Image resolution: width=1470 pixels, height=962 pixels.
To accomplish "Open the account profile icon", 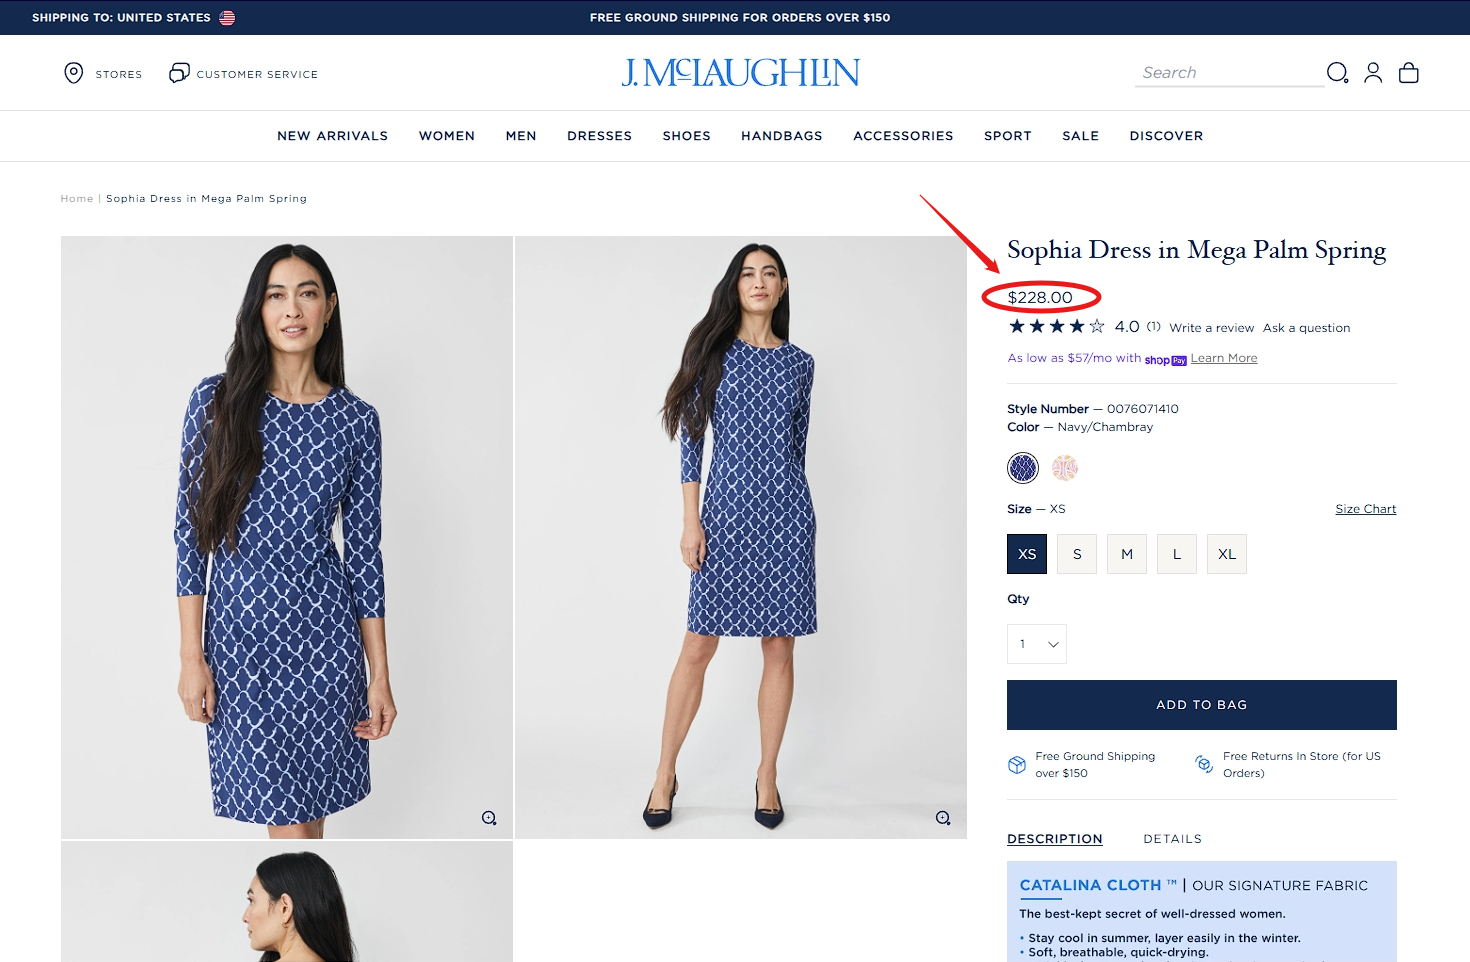I will 1373,73.
